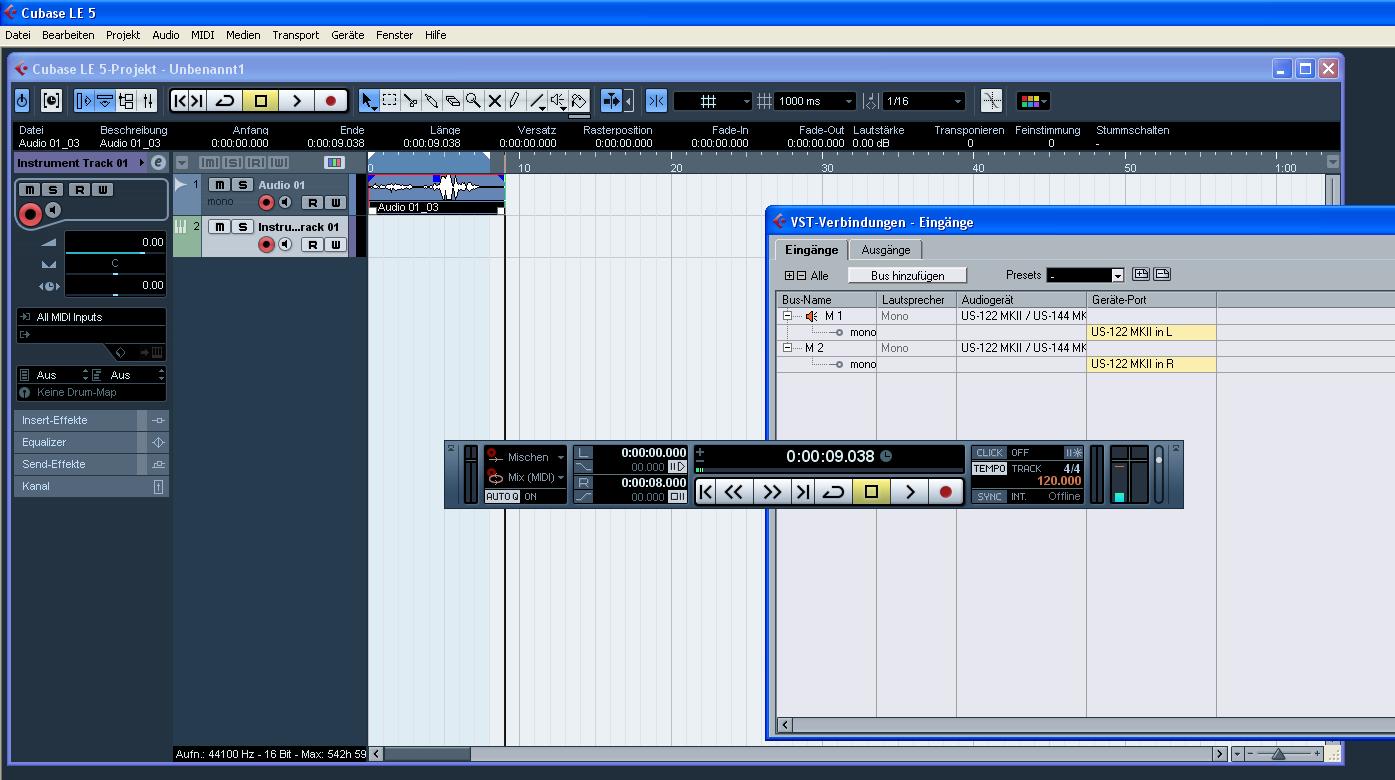The width and height of the screenshot is (1395, 780).
Task: Click the Bus hinzufügen button
Action: point(907,275)
